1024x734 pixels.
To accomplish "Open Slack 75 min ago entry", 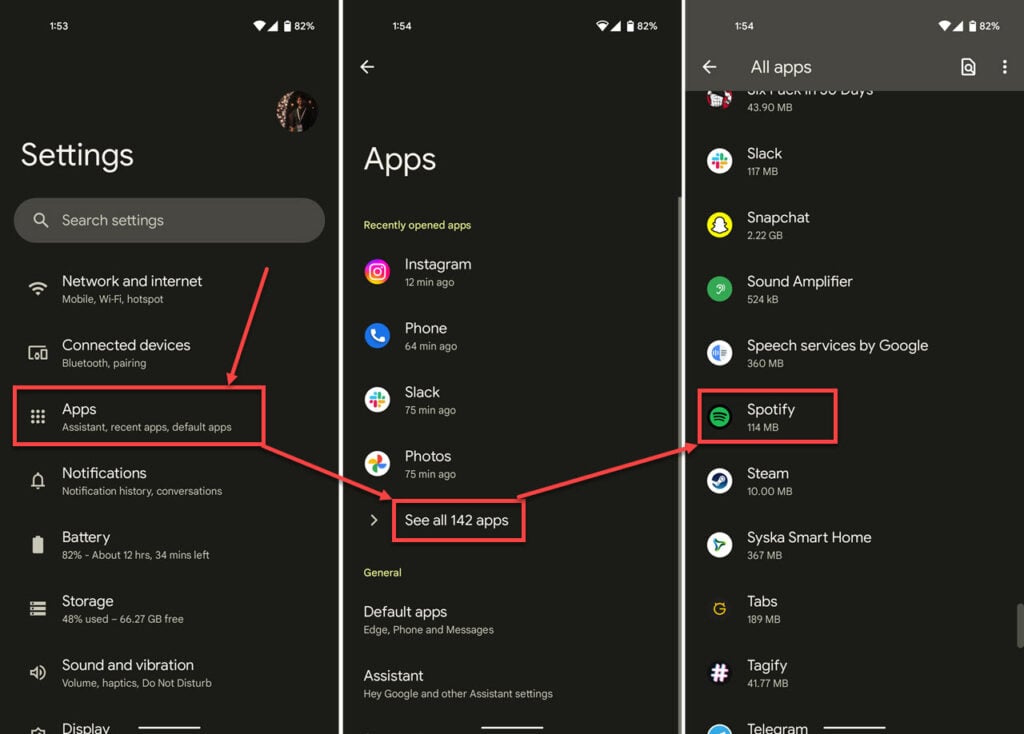I will [511, 400].
